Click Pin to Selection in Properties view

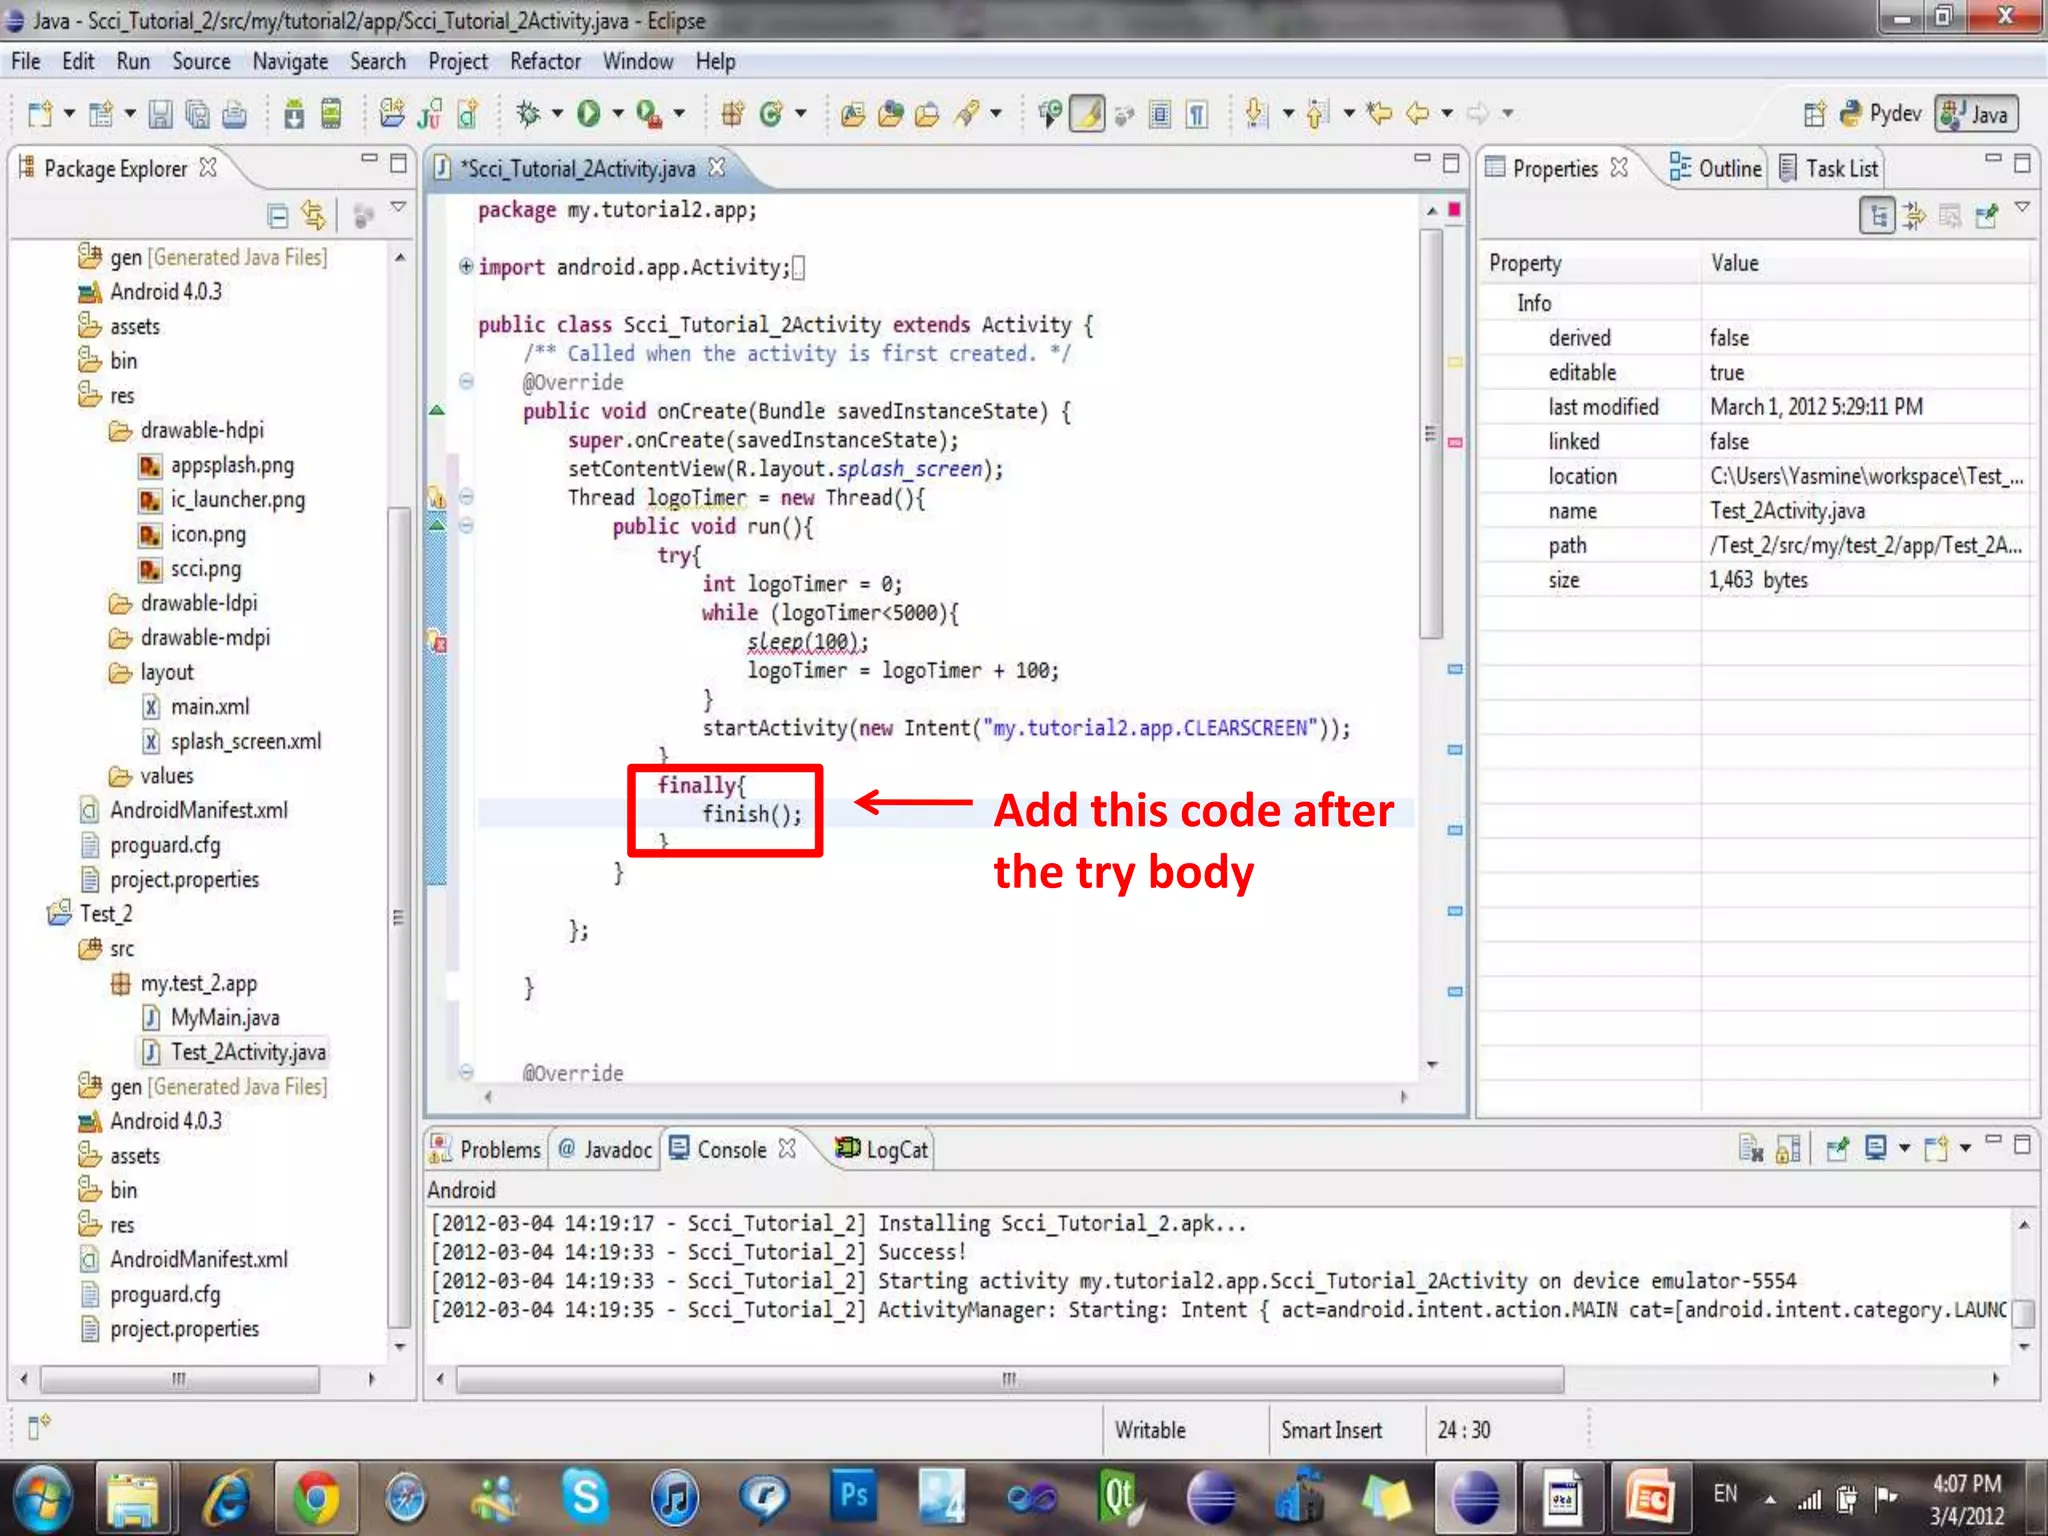pos(1987,215)
